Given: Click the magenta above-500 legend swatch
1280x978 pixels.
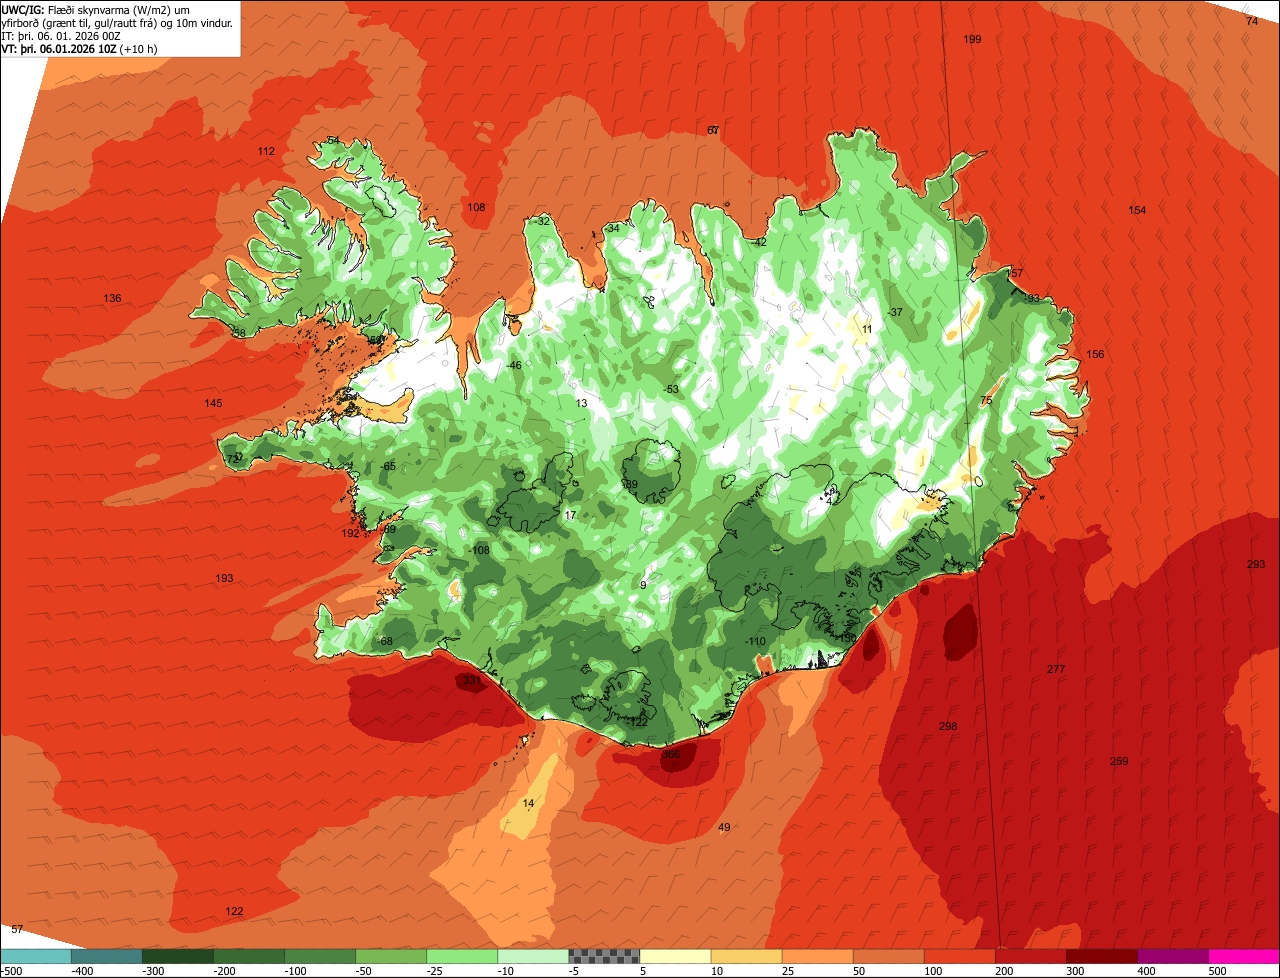Looking at the screenshot, I should (1243, 956).
